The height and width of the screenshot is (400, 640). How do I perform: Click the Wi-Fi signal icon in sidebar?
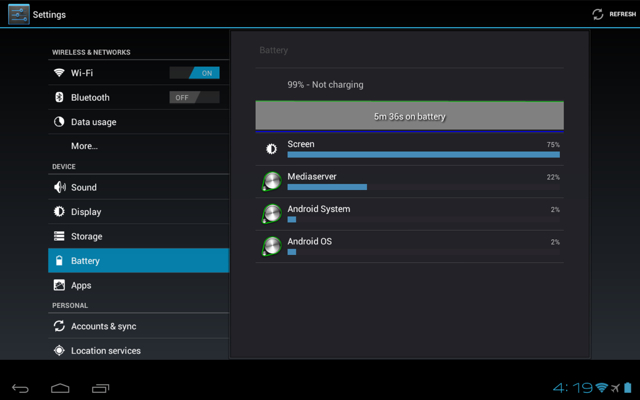59,73
